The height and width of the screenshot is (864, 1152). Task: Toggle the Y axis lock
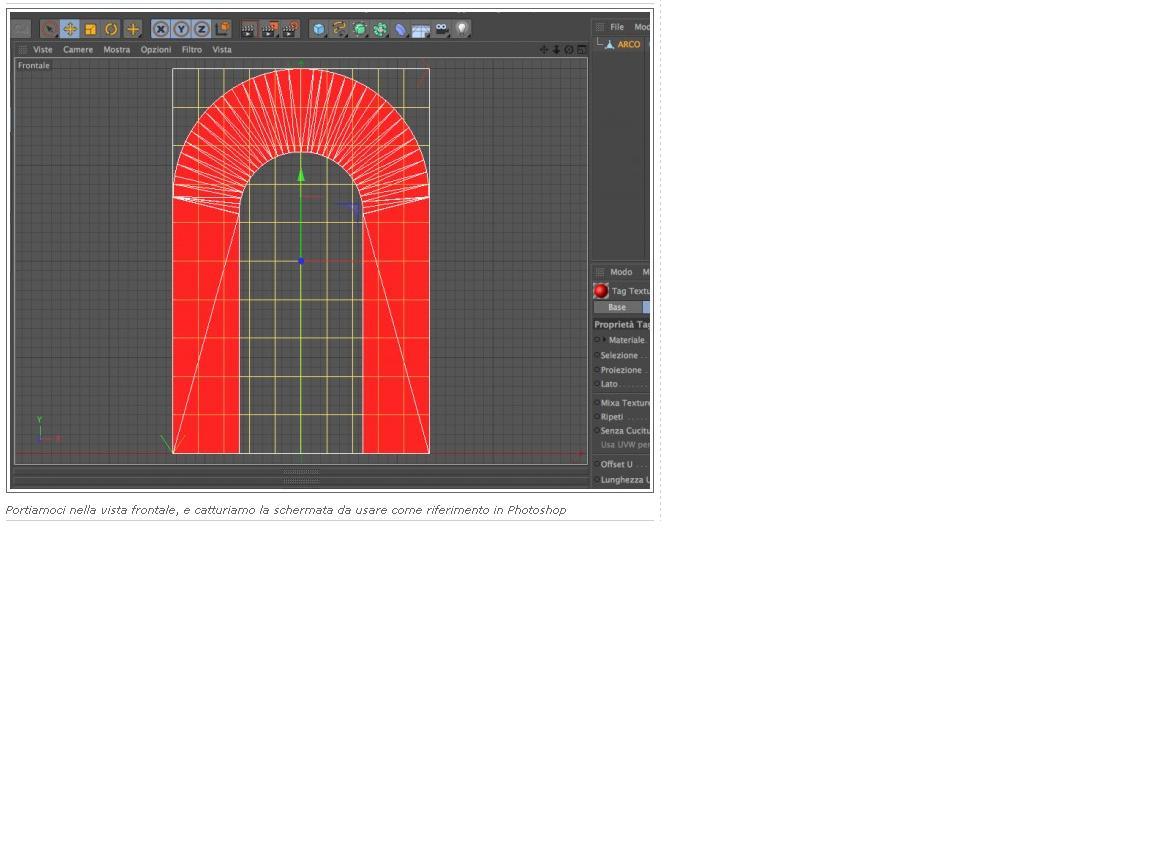click(x=181, y=29)
